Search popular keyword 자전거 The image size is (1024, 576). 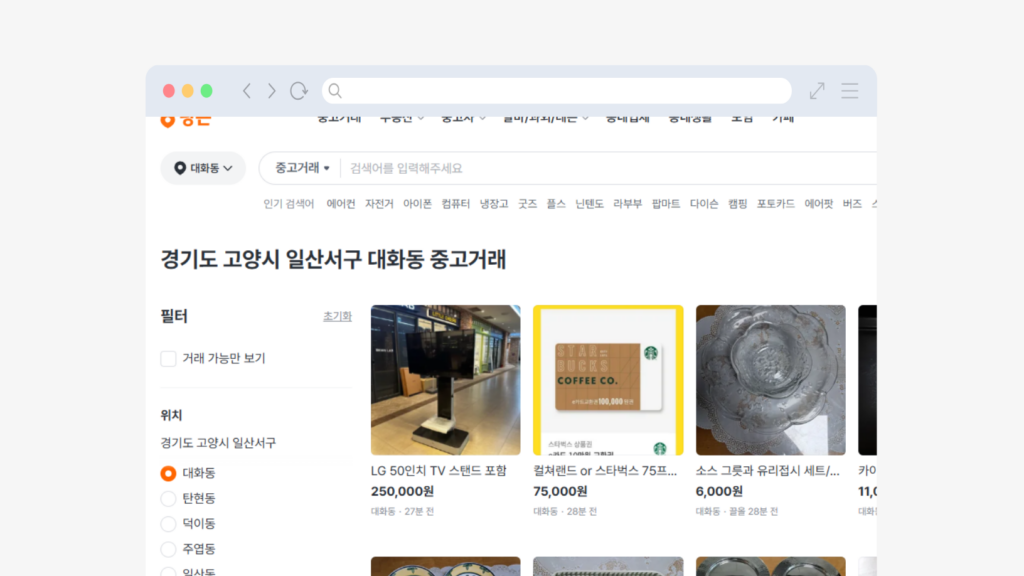coord(379,204)
